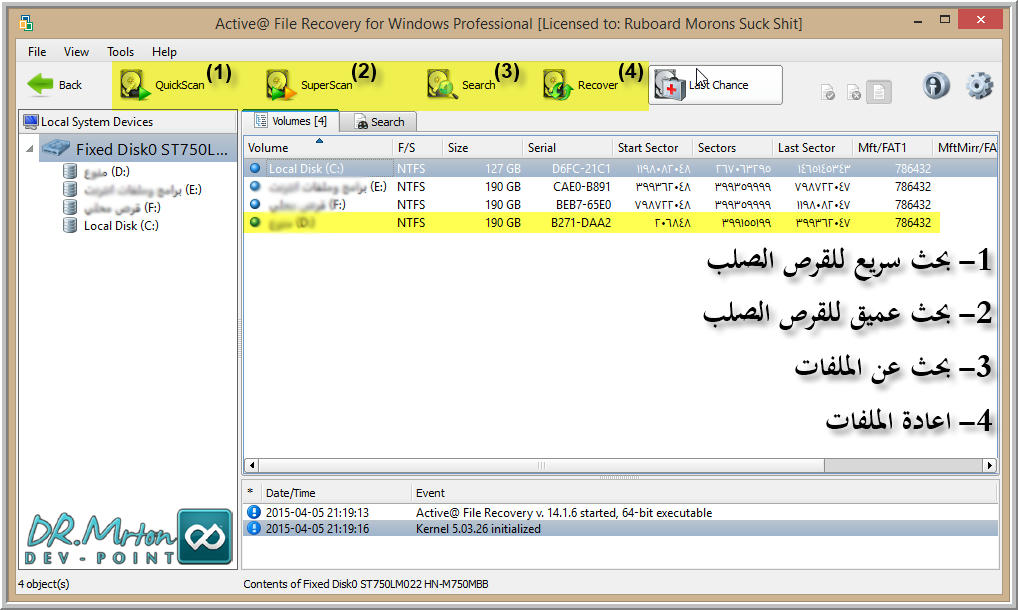Start a QuickScan of the disk
The width and height of the screenshot is (1018, 610).
162,85
